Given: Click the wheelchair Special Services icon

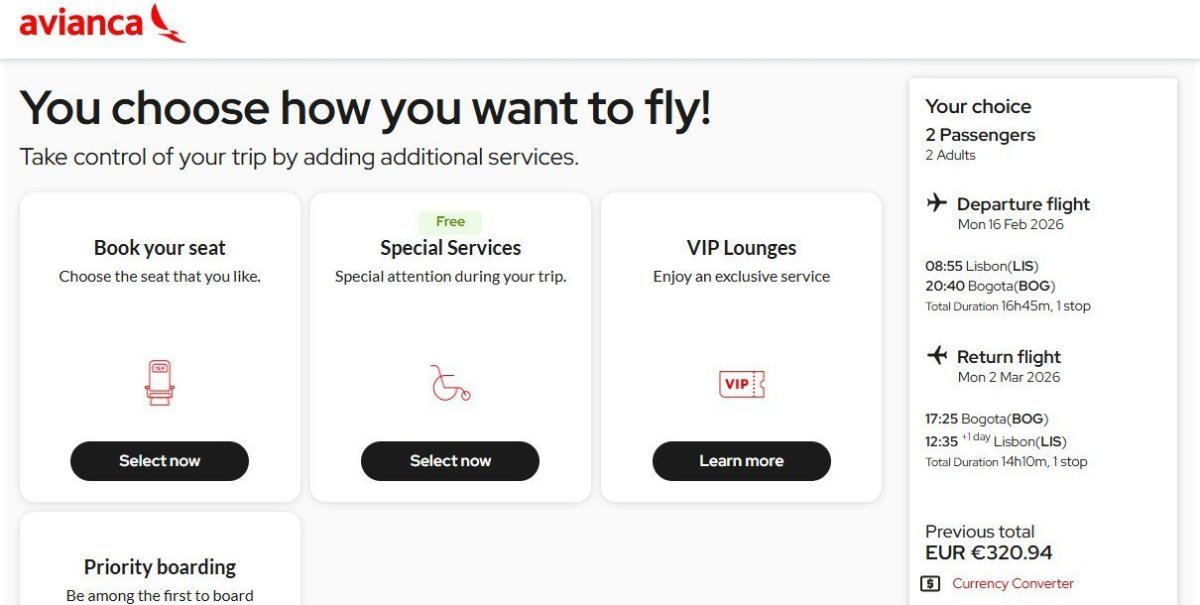Looking at the screenshot, I should [x=450, y=383].
